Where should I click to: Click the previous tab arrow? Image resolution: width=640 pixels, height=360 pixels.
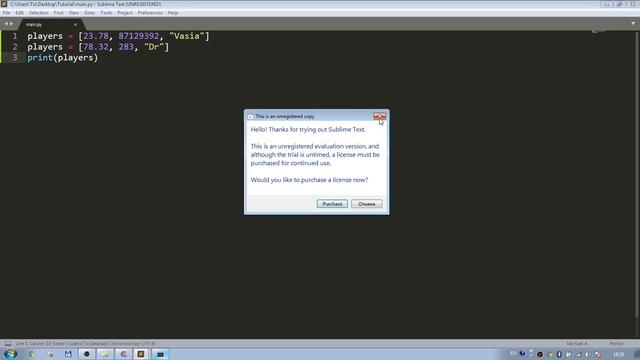click(x=6, y=24)
